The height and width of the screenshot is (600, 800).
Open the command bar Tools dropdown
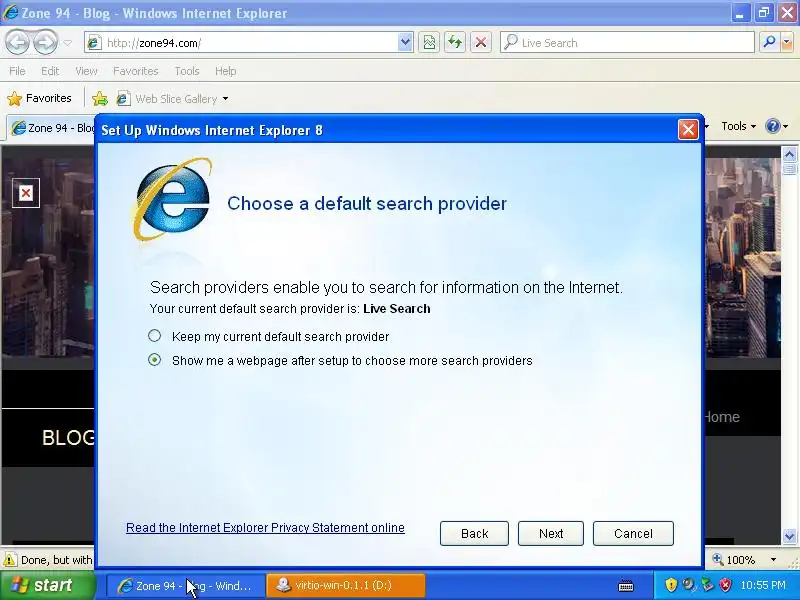pyautogui.click(x=738, y=126)
